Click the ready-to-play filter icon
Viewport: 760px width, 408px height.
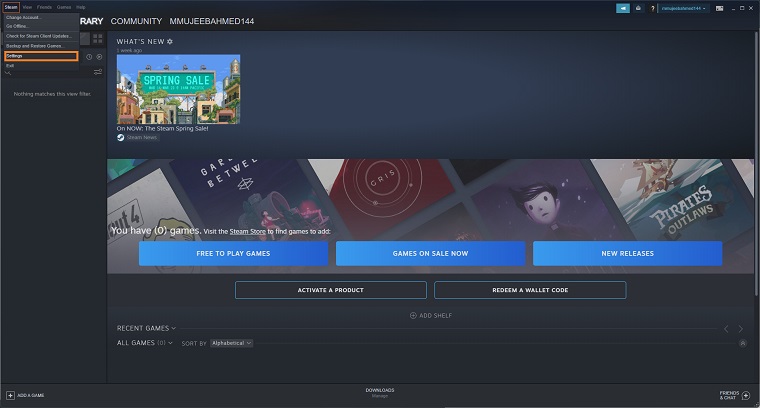tap(99, 57)
